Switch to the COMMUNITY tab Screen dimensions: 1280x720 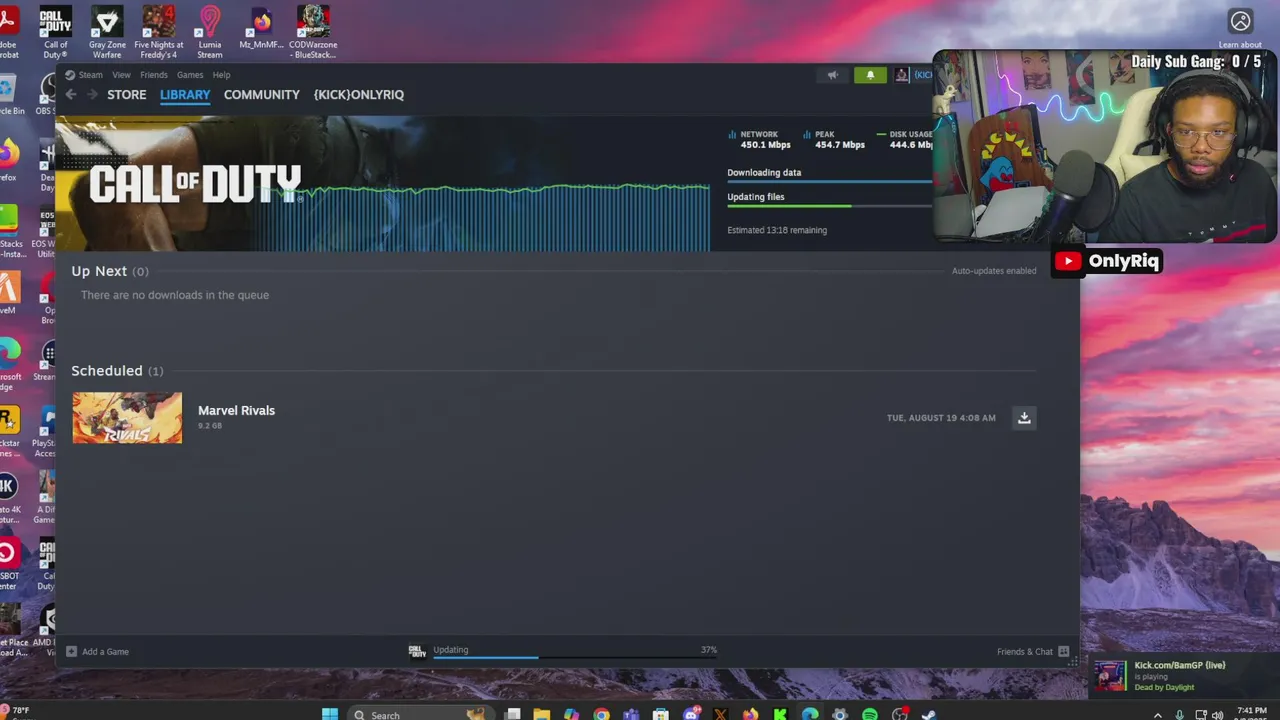tap(262, 94)
